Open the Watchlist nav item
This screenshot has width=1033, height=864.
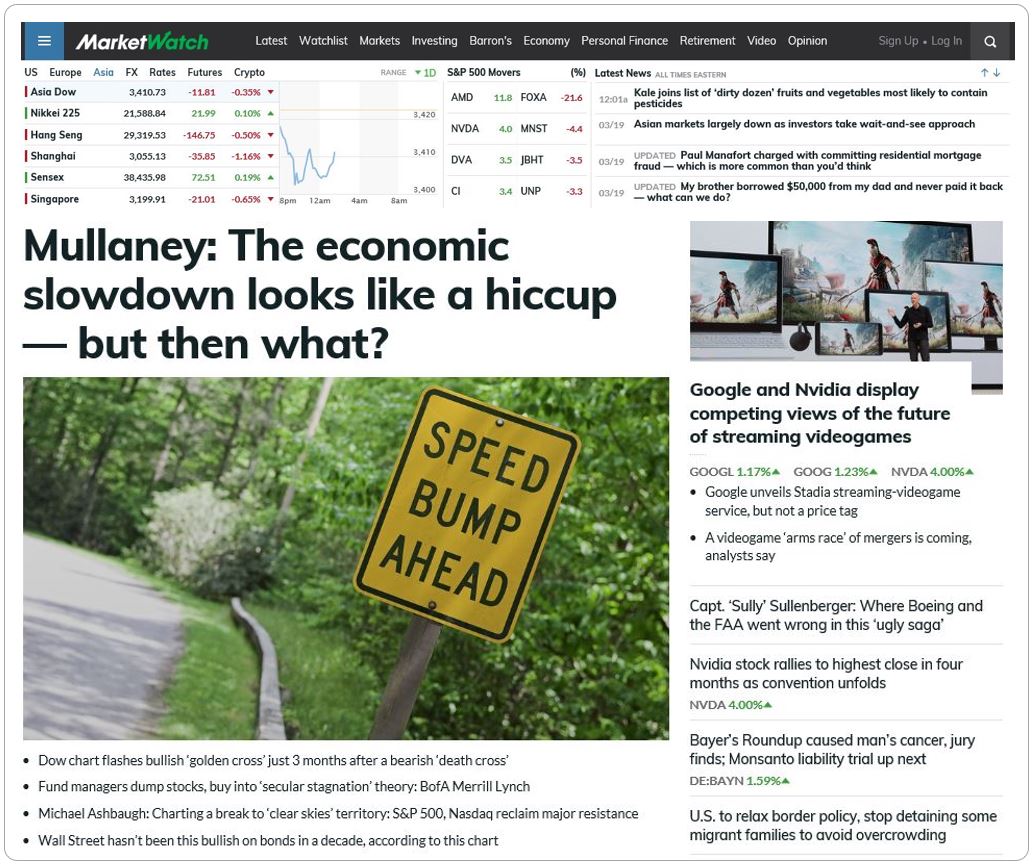point(323,41)
